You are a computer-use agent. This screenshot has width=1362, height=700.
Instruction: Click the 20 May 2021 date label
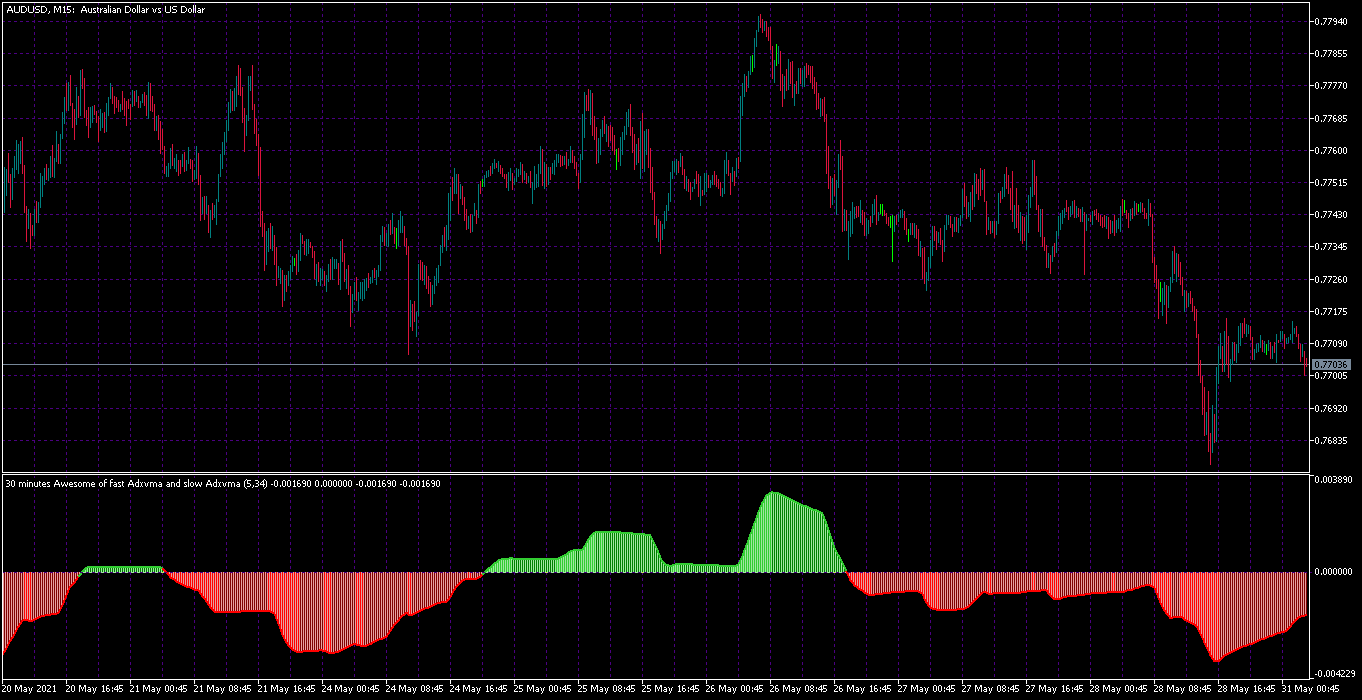tap(31, 689)
